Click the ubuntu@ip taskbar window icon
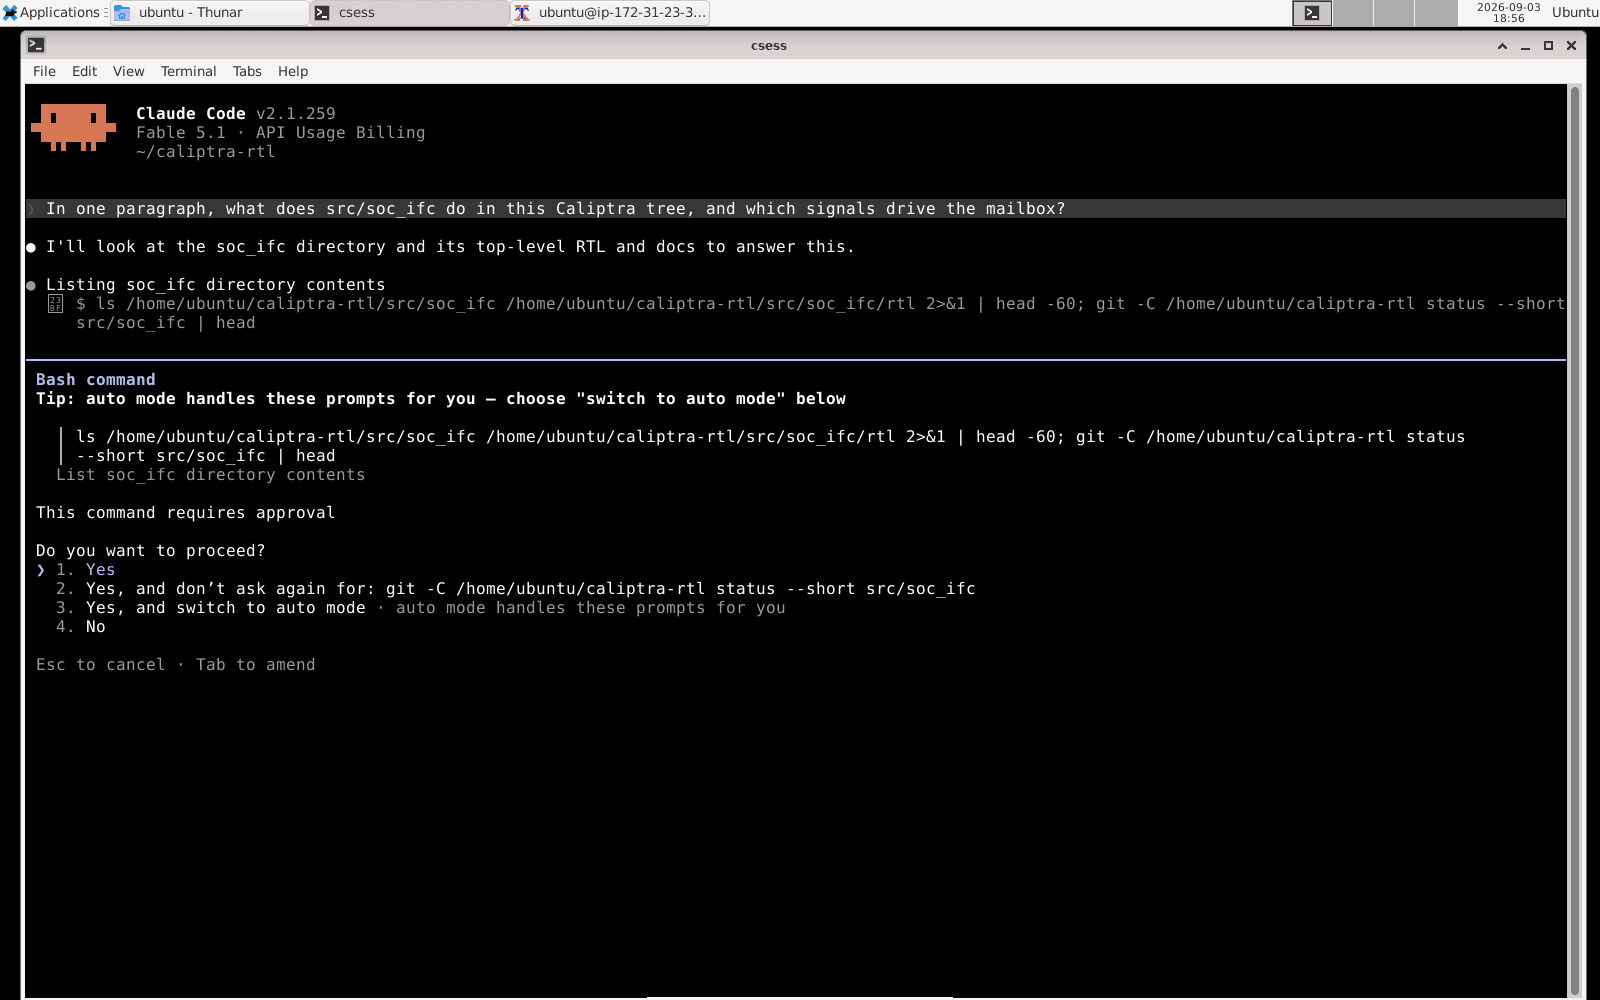This screenshot has height=1000, width=1600. (522, 12)
